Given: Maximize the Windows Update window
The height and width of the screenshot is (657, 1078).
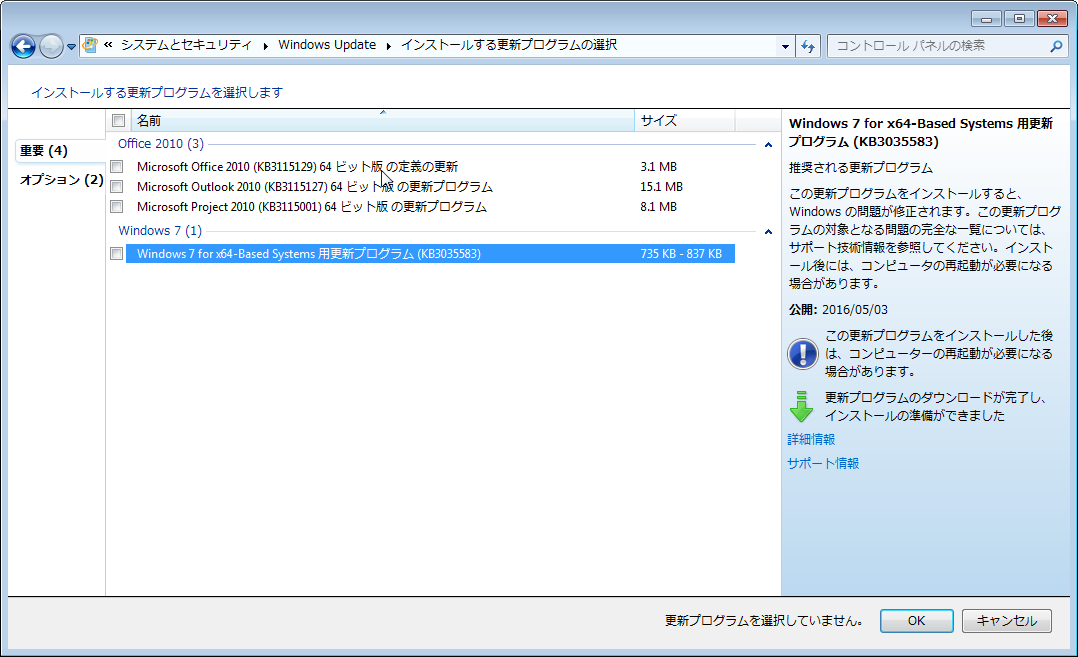Looking at the screenshot, I should 1019,19.
